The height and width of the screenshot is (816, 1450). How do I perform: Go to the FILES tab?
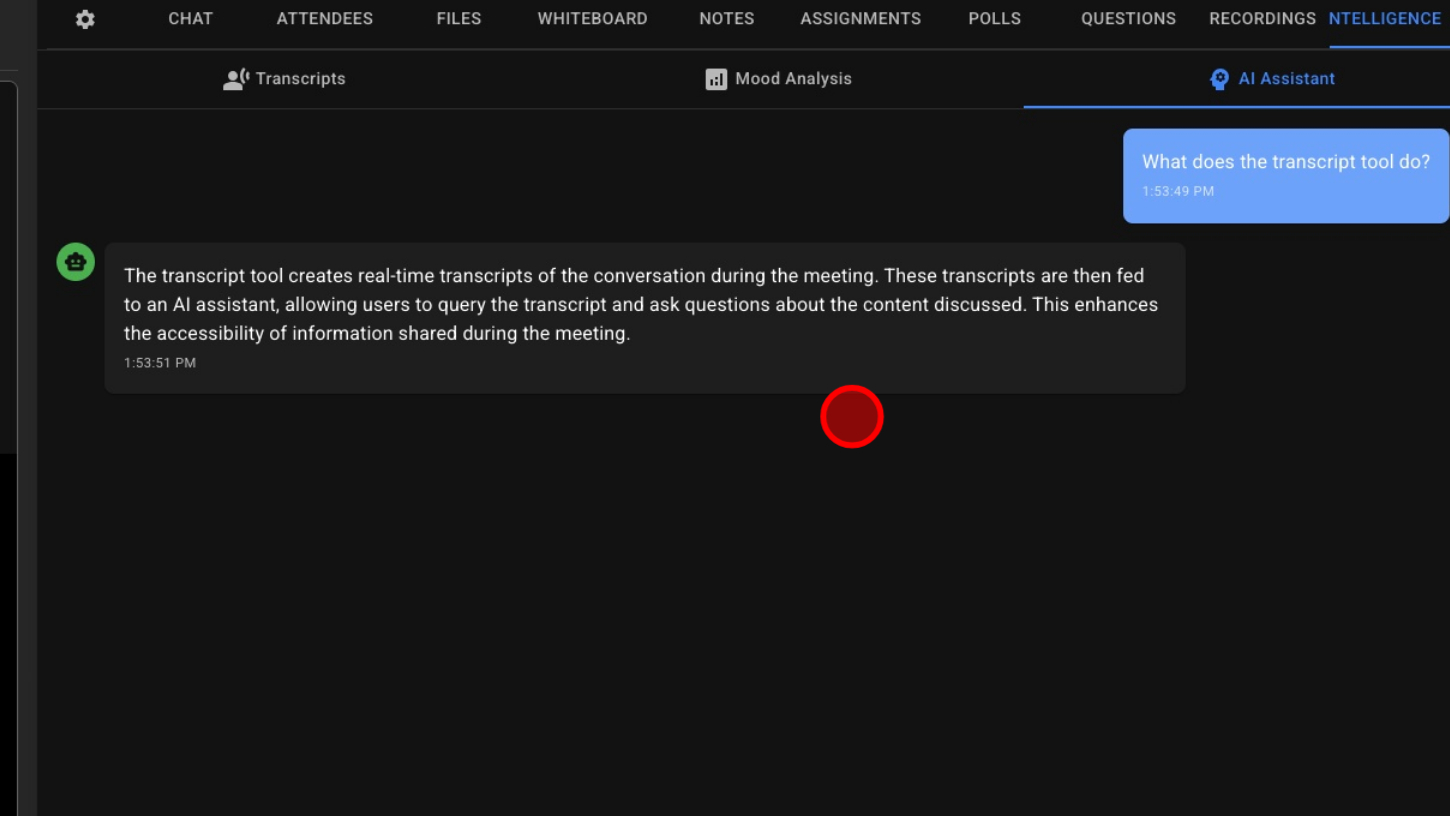click(x=458, y=19)
